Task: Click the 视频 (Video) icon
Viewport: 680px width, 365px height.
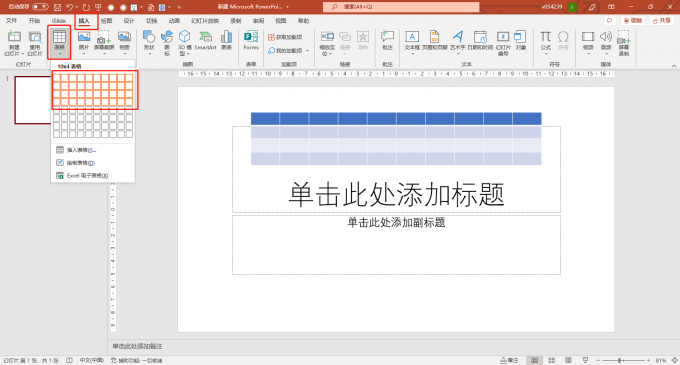Action: [588, 37]
